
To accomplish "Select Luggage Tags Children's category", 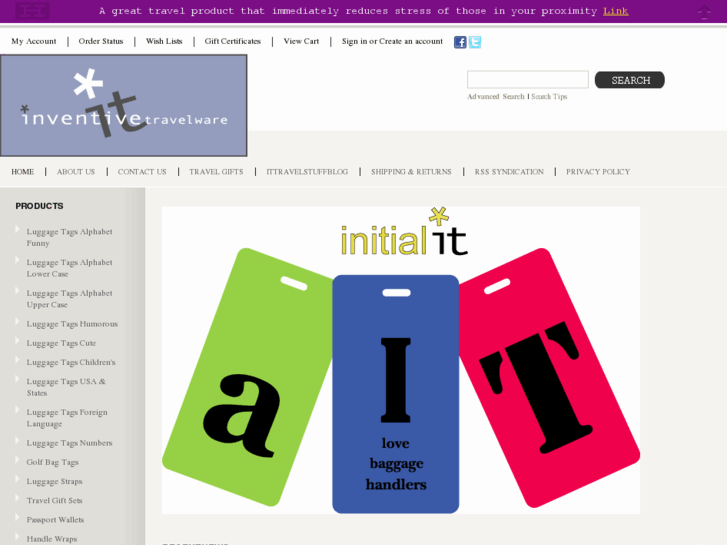I will pos(71,362).
